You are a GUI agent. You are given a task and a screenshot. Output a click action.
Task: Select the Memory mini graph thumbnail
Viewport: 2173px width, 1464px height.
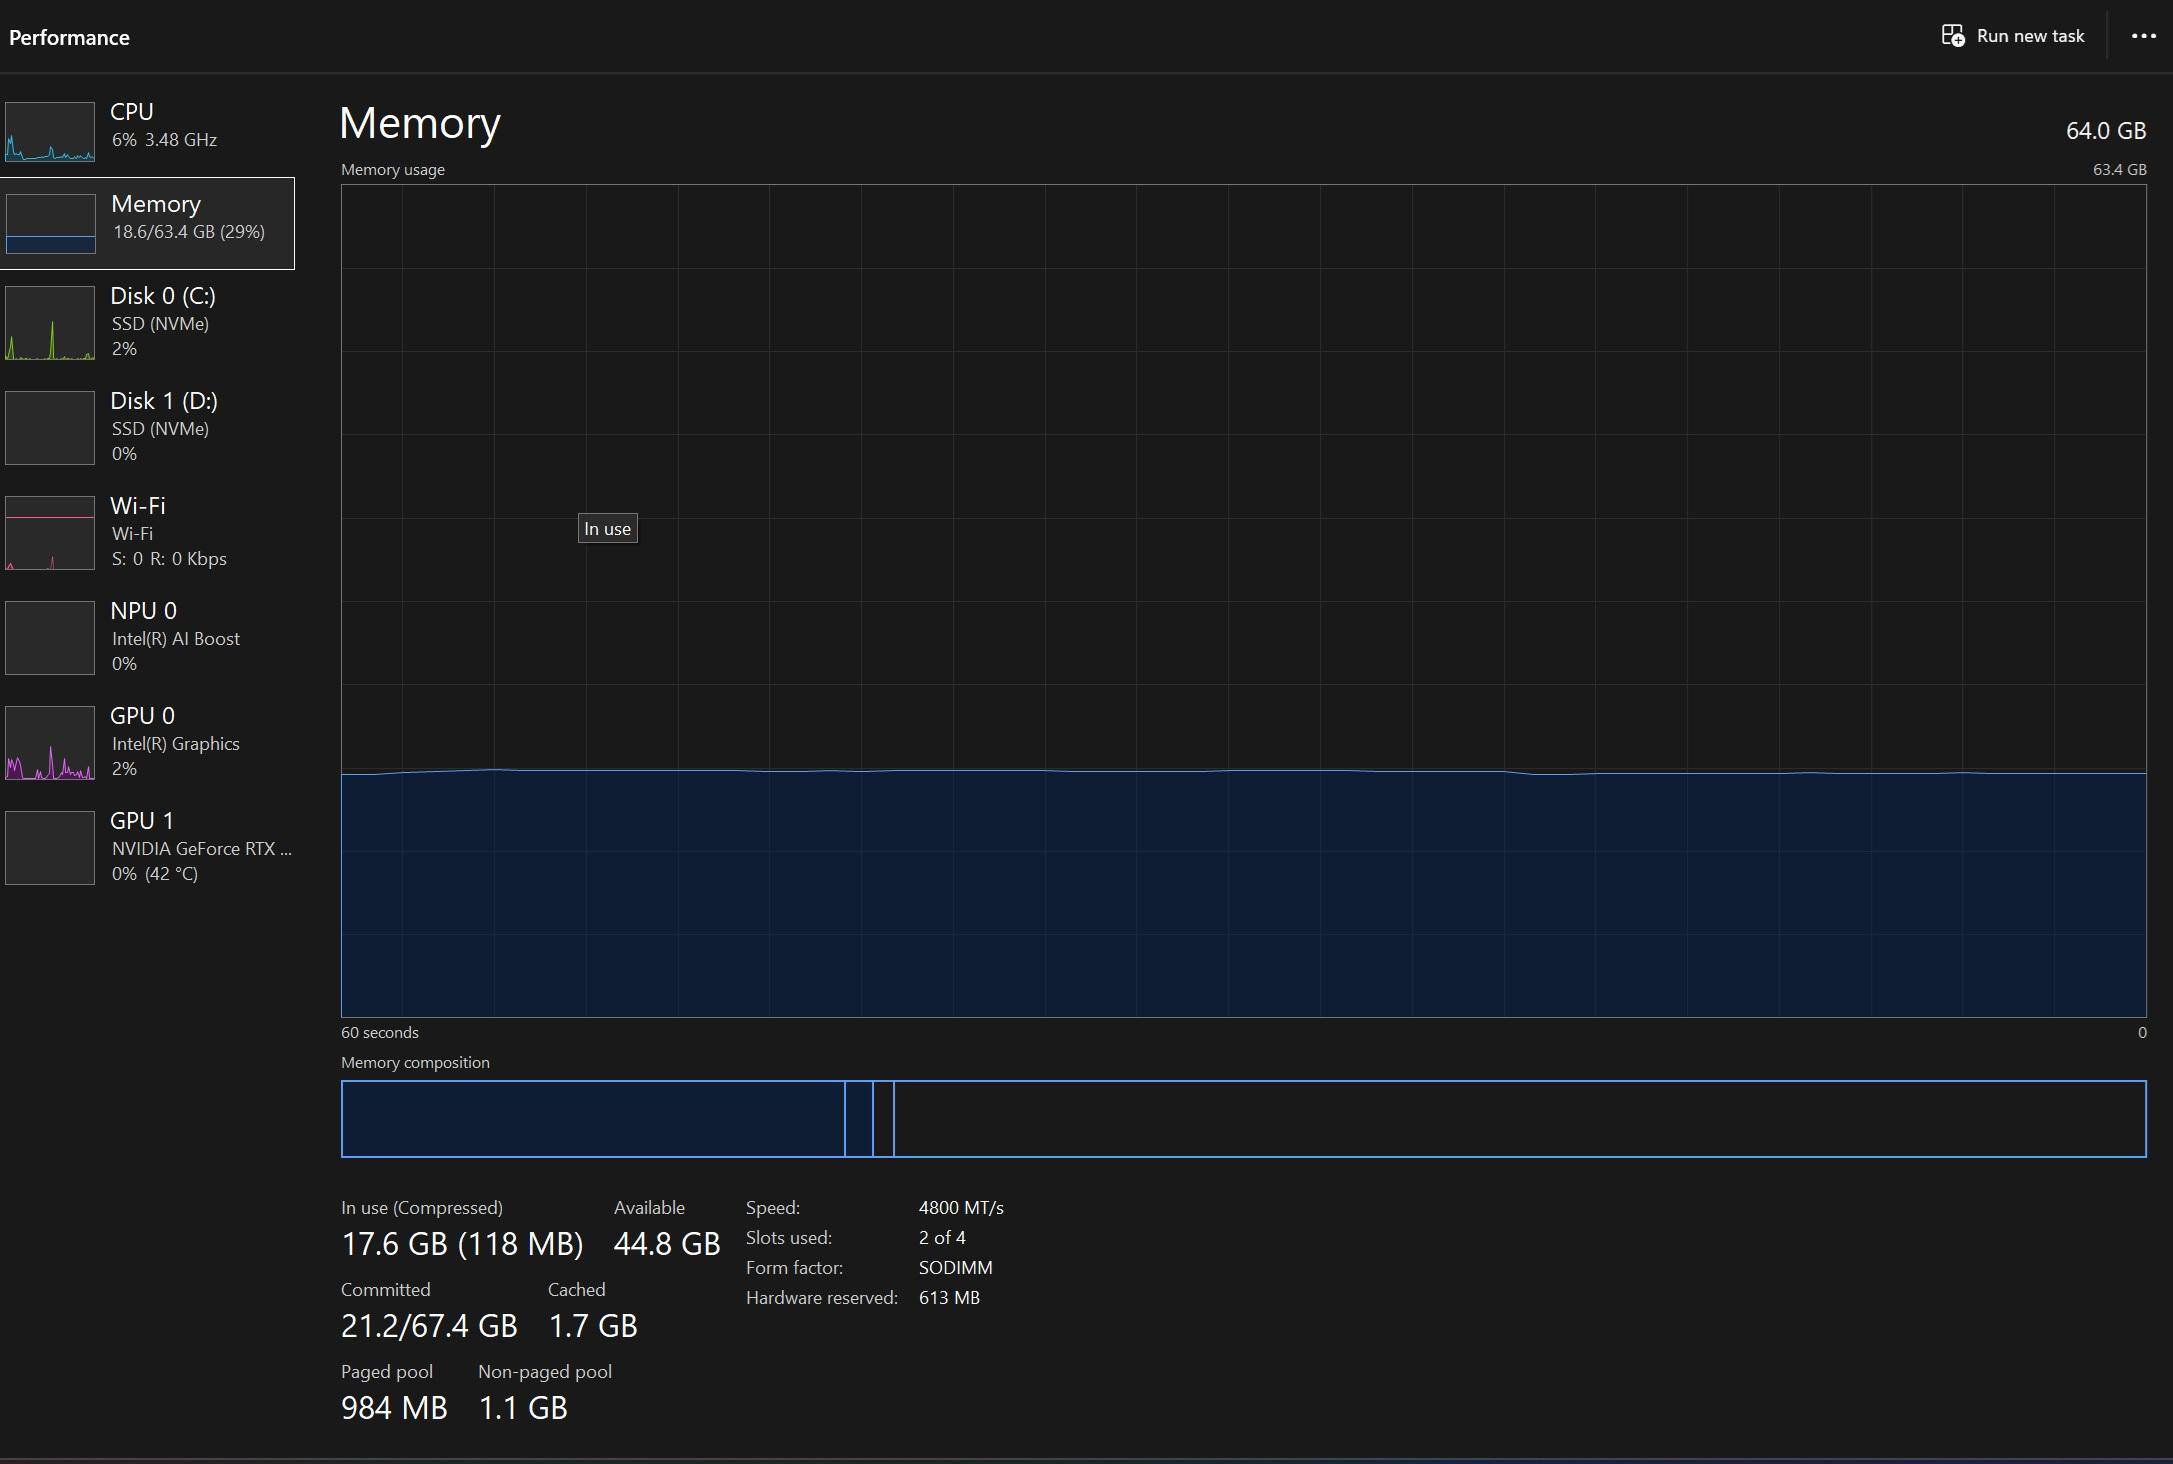click(x=50, y=223)
